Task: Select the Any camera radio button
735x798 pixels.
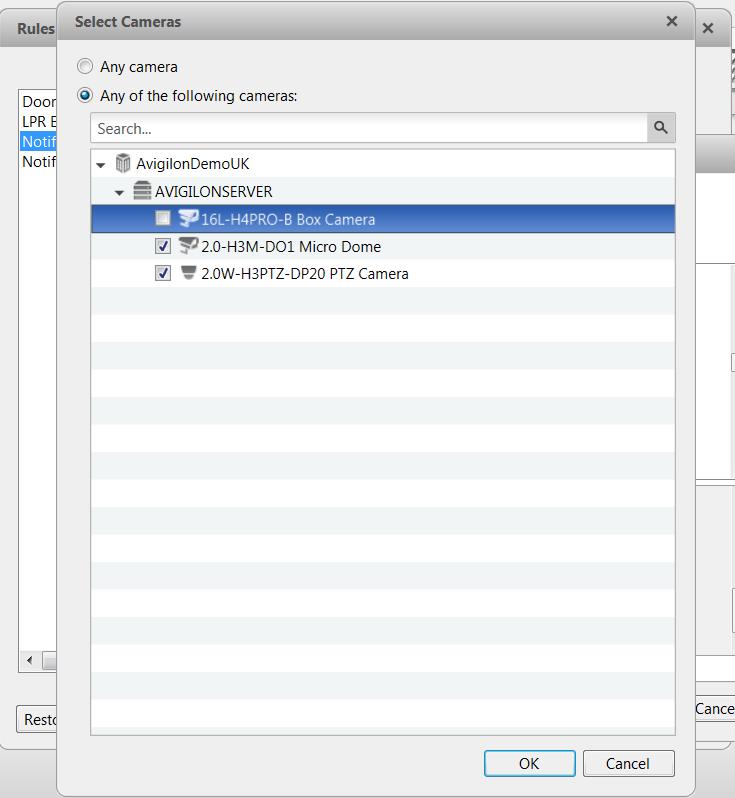Action: click(84, 66)
